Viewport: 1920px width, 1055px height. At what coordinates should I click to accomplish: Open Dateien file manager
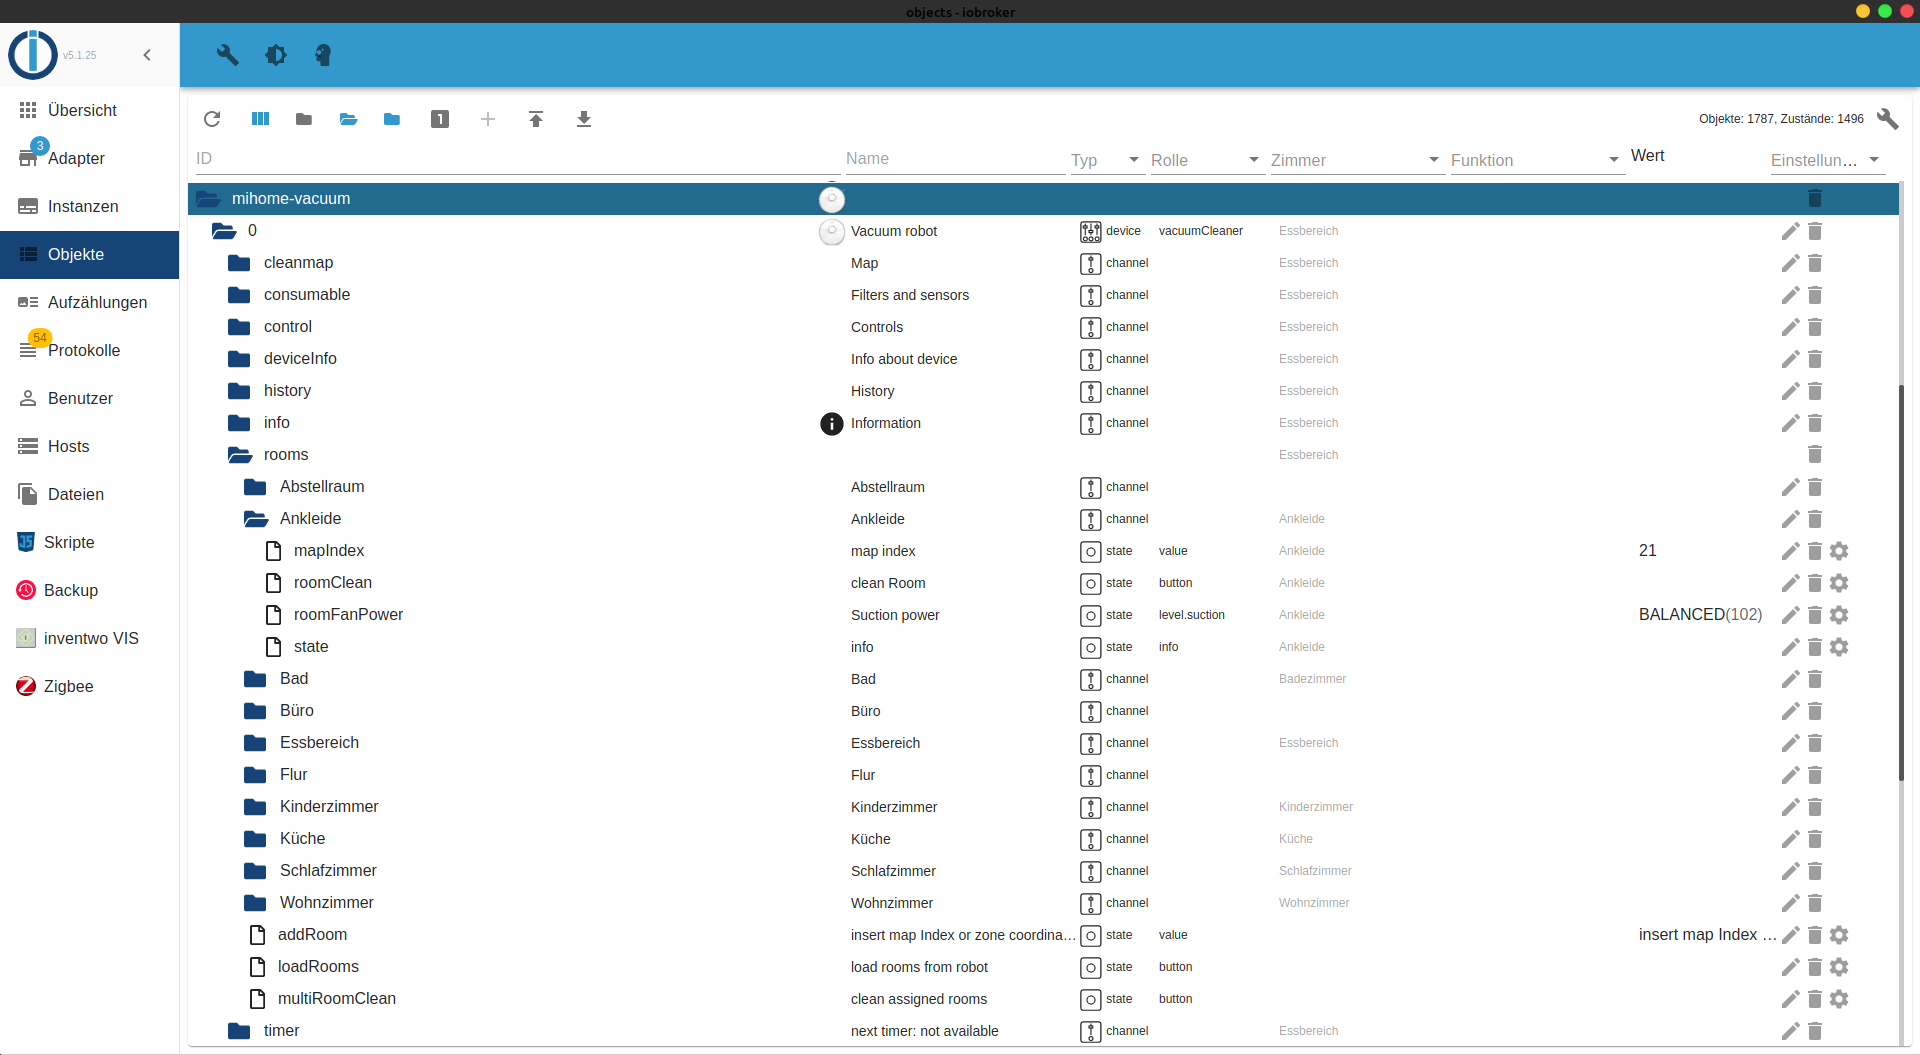[90, 494]
